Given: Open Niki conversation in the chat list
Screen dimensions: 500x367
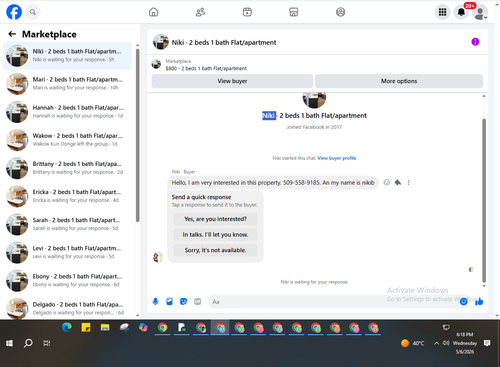Looking at the screenshot, I should click(67, 56).
